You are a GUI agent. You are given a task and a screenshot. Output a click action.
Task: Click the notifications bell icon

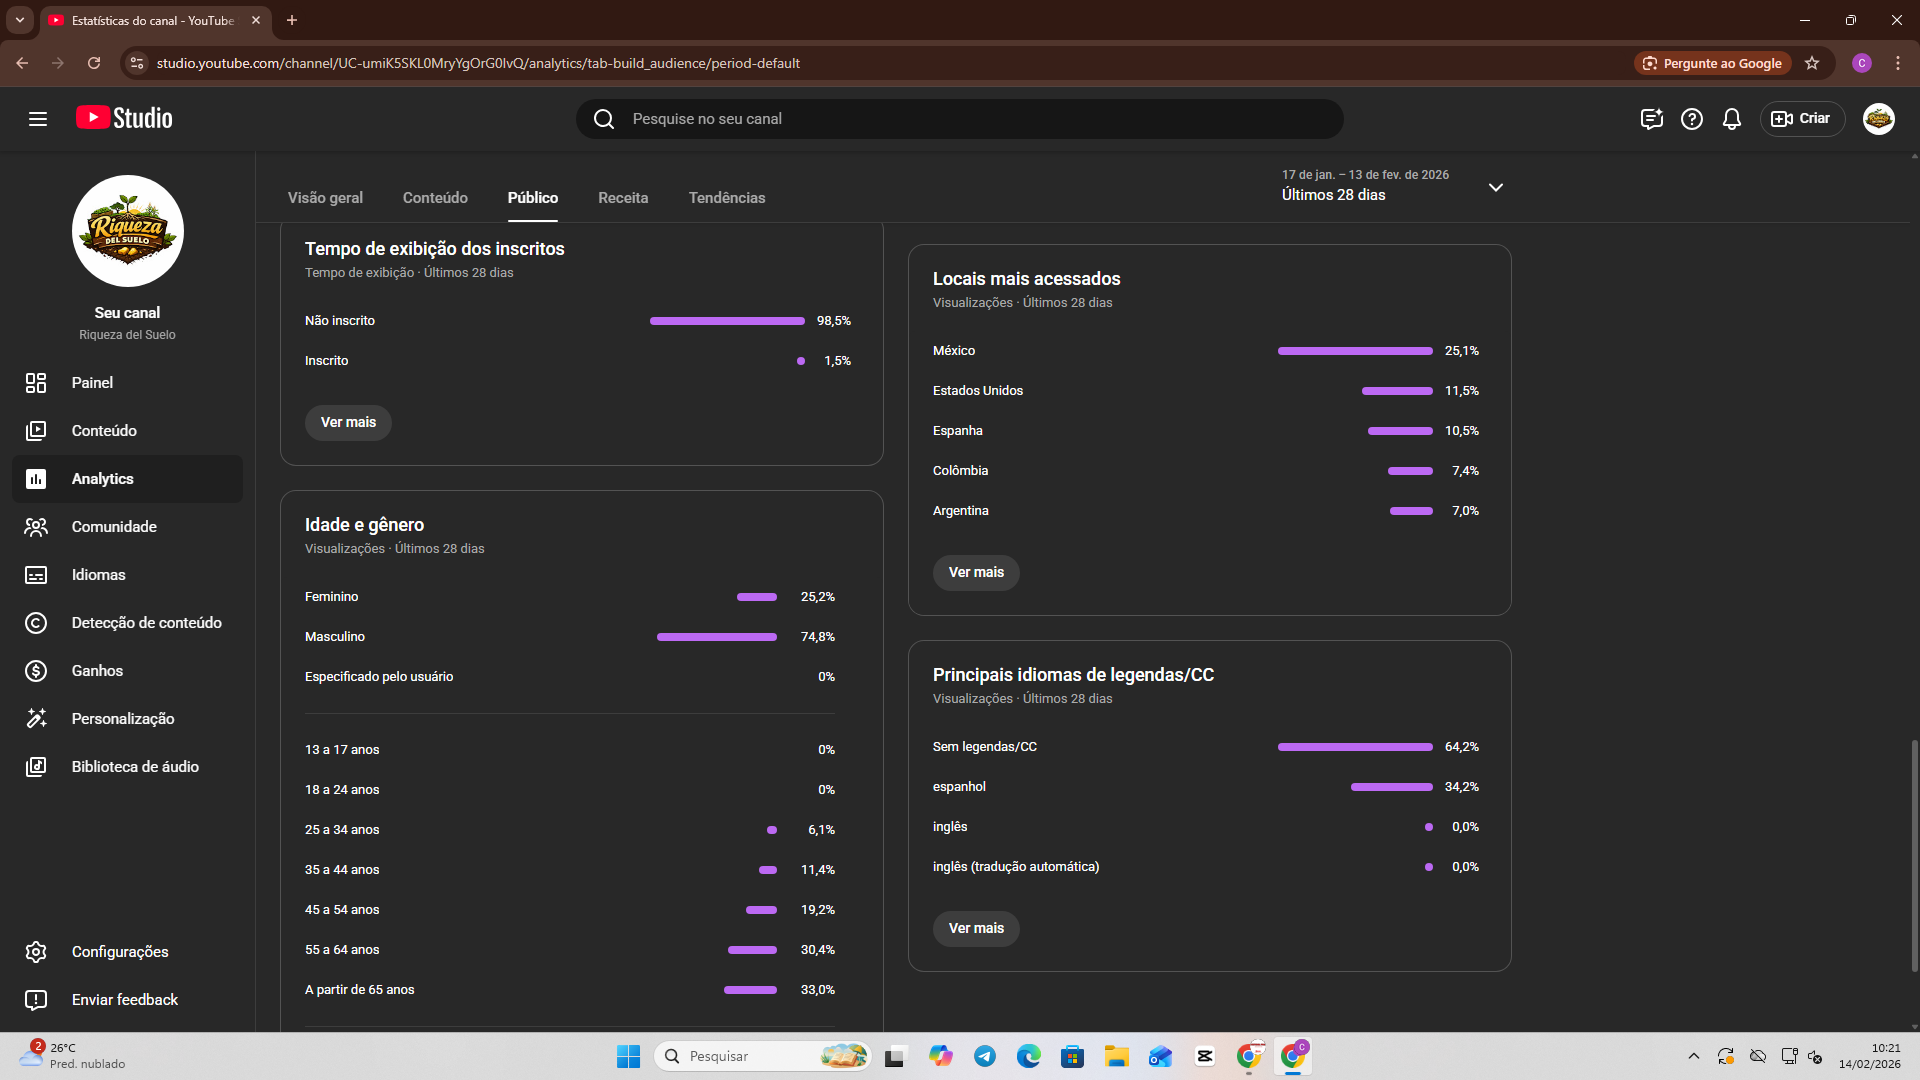(1731, 119)
